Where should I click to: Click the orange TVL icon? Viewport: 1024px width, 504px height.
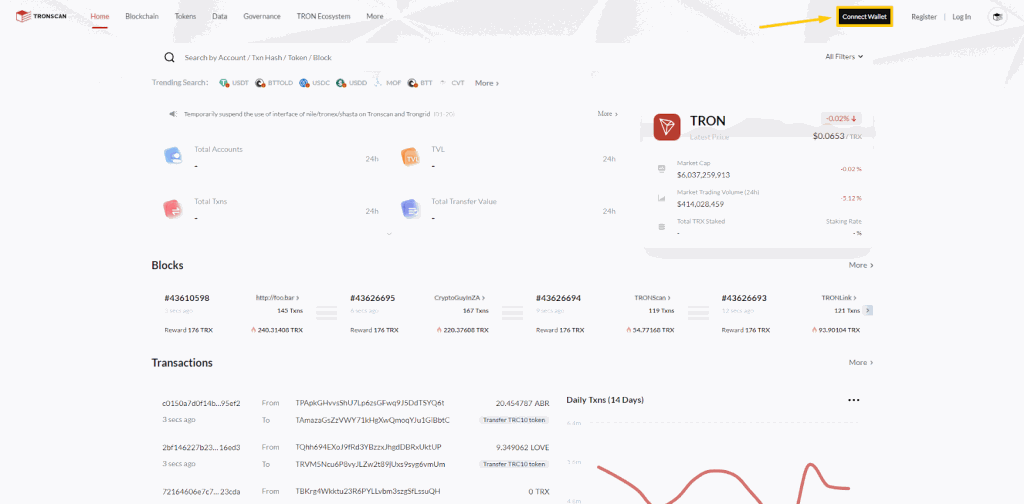(x=411, y=157)
